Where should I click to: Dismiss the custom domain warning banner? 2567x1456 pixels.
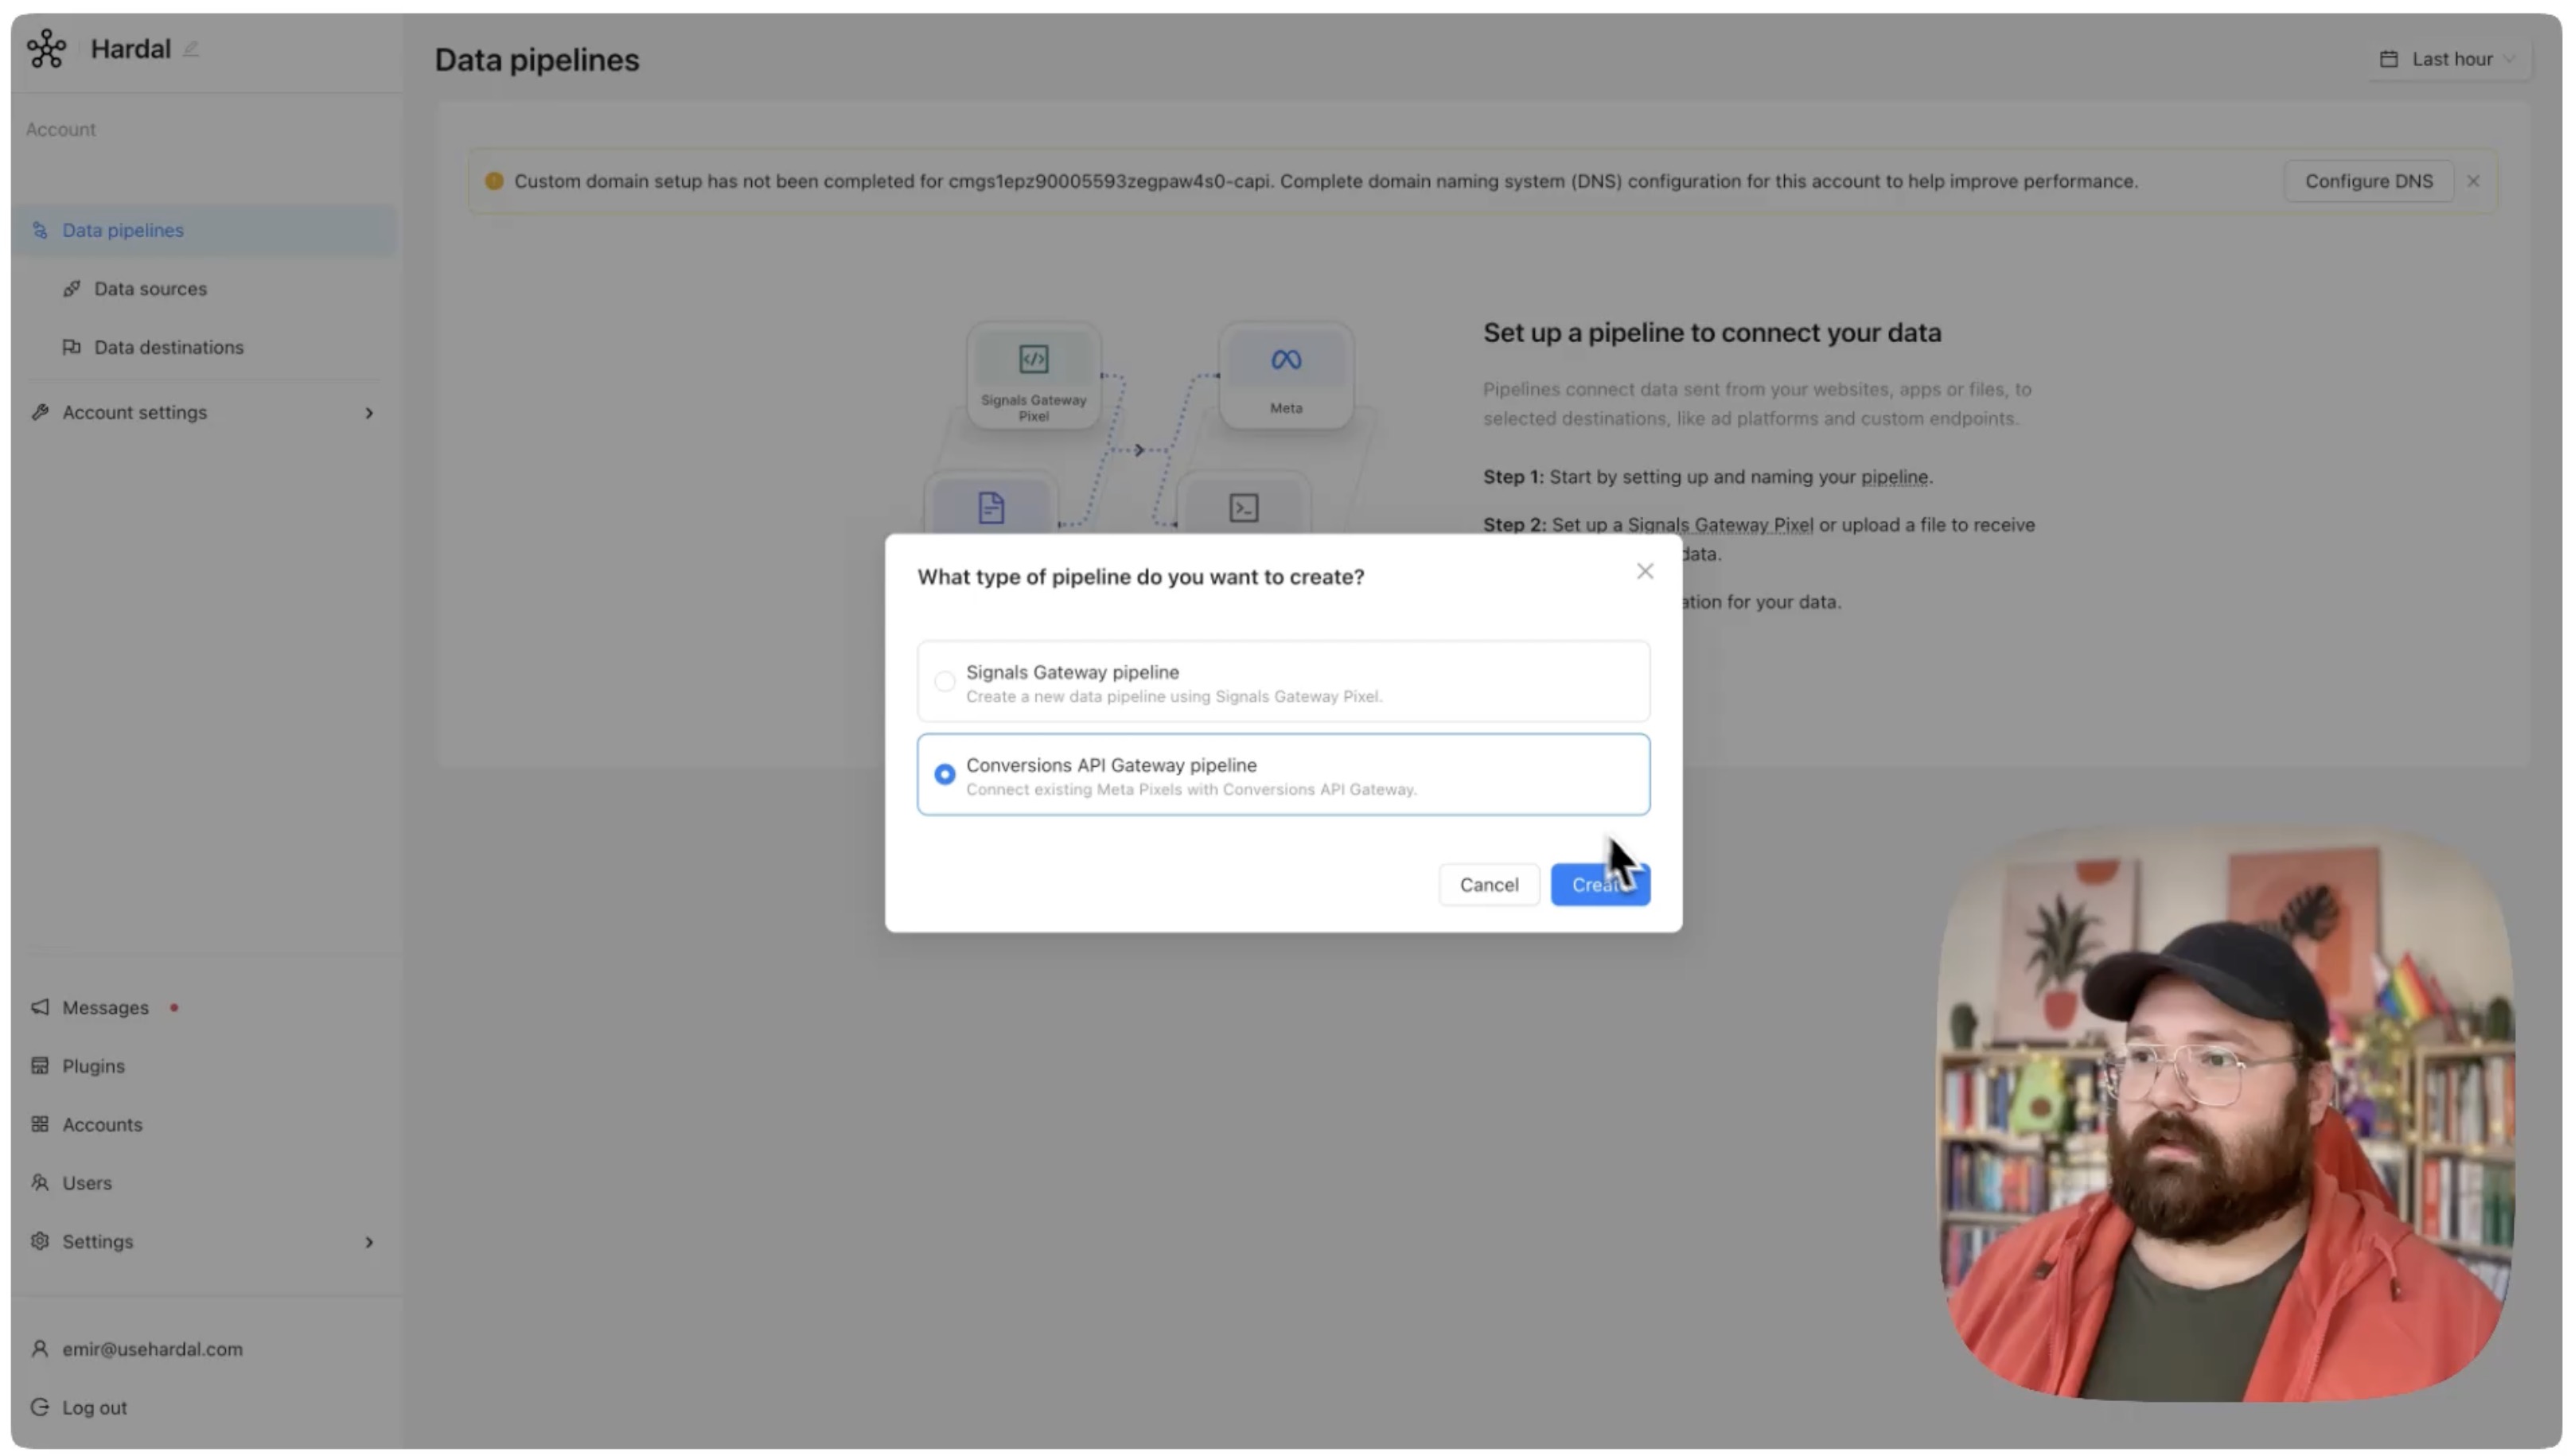(2472, 181)
